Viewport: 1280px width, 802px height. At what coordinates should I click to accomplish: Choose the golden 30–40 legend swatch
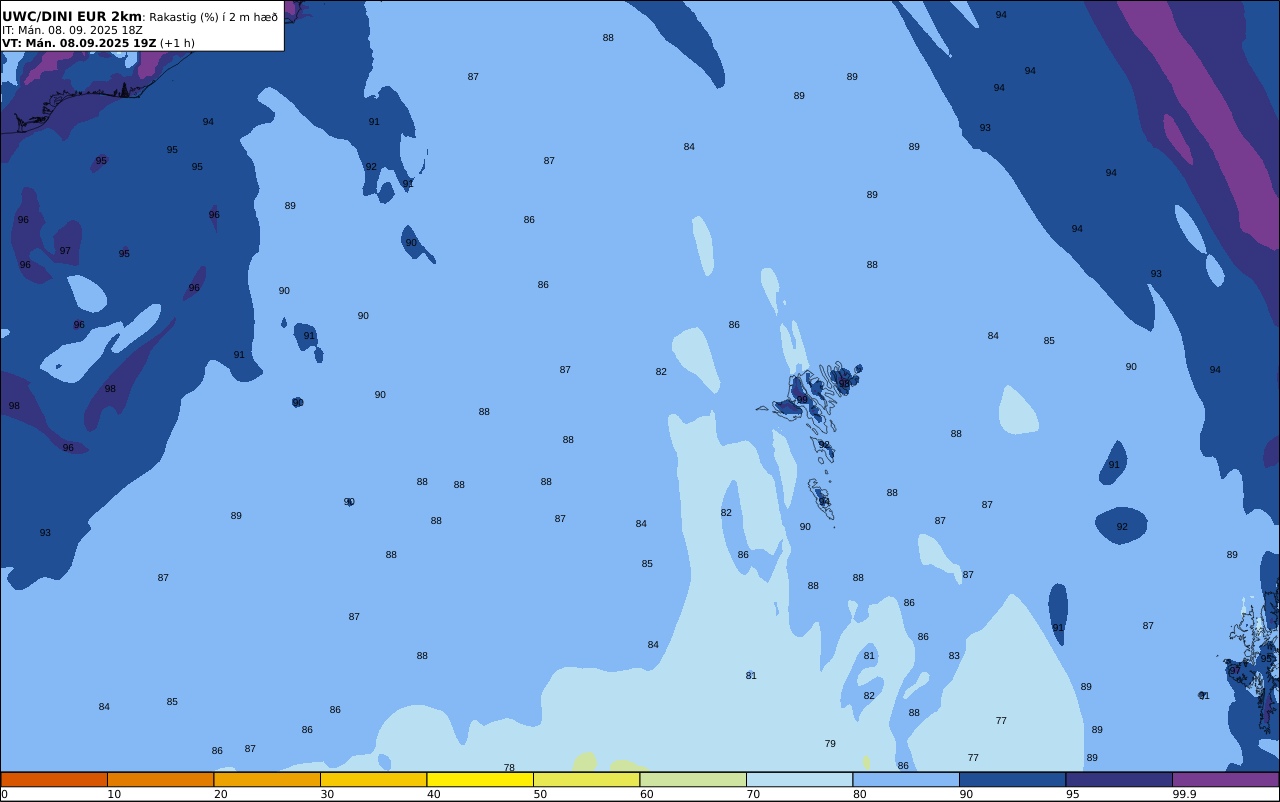click(x=373, y=780)
